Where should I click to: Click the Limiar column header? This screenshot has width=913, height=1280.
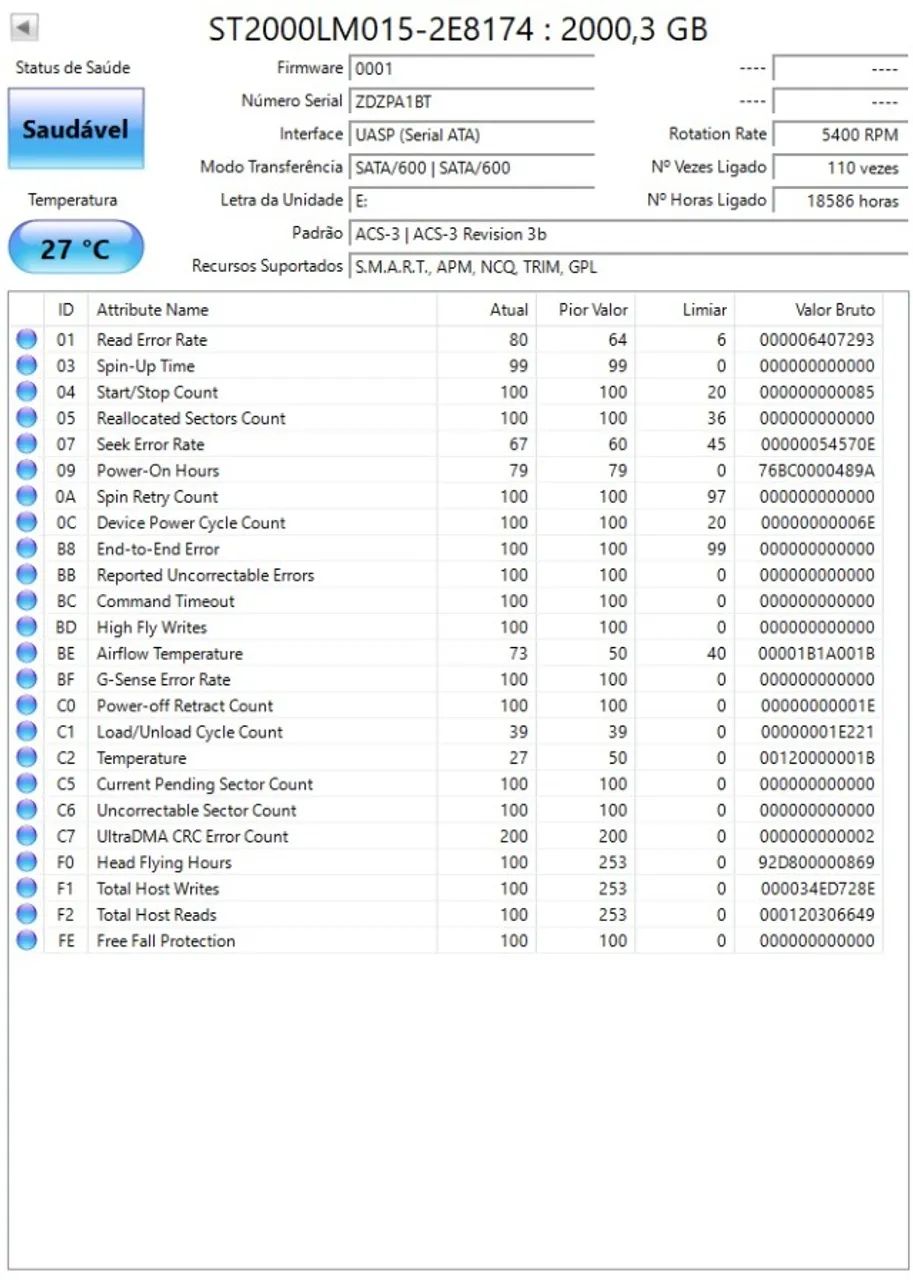pyautogui.click(x=685, y=310)
